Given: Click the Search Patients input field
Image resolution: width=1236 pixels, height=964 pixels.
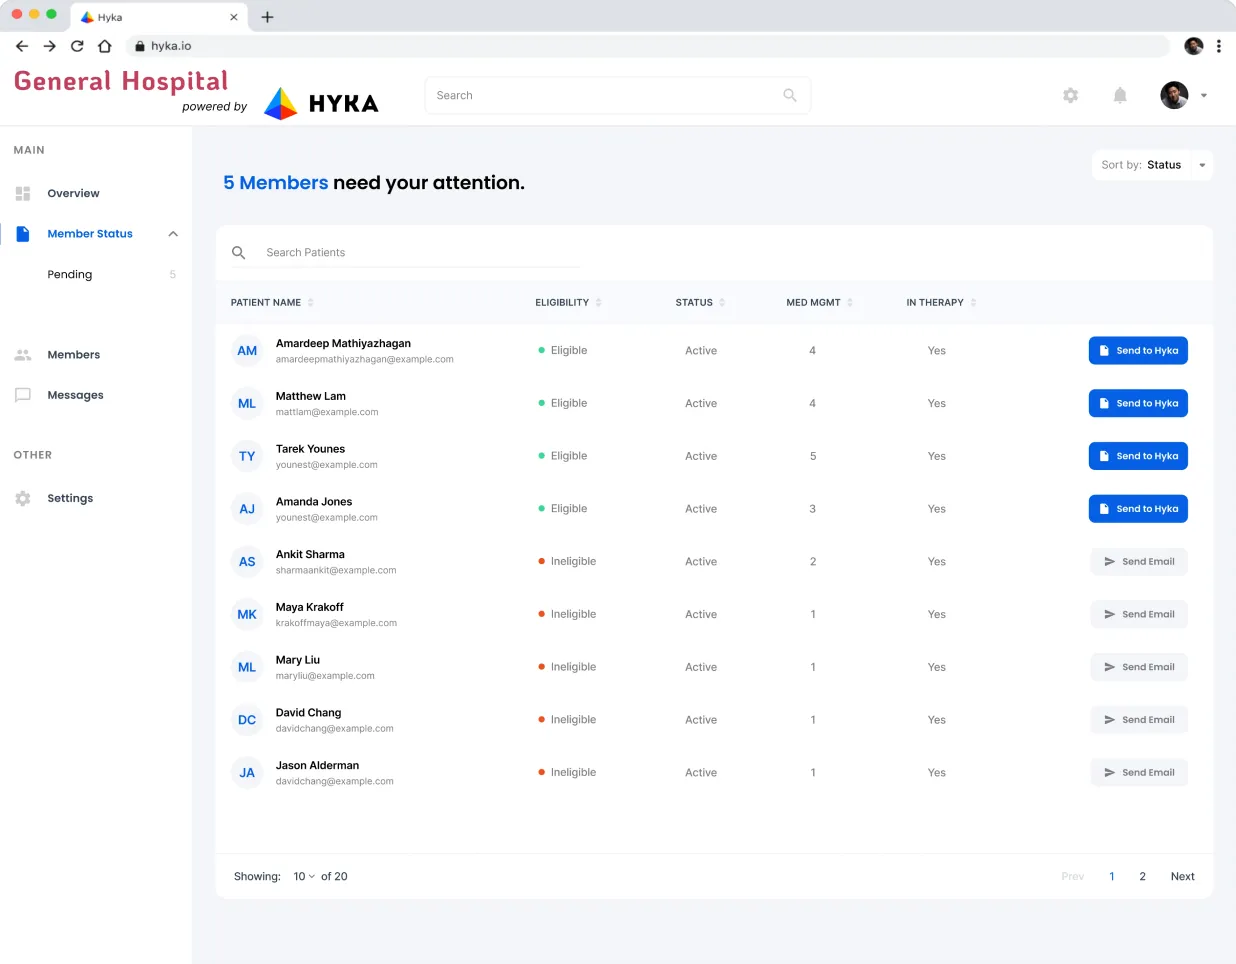Looking at the screenshot, I should [420, 253].
